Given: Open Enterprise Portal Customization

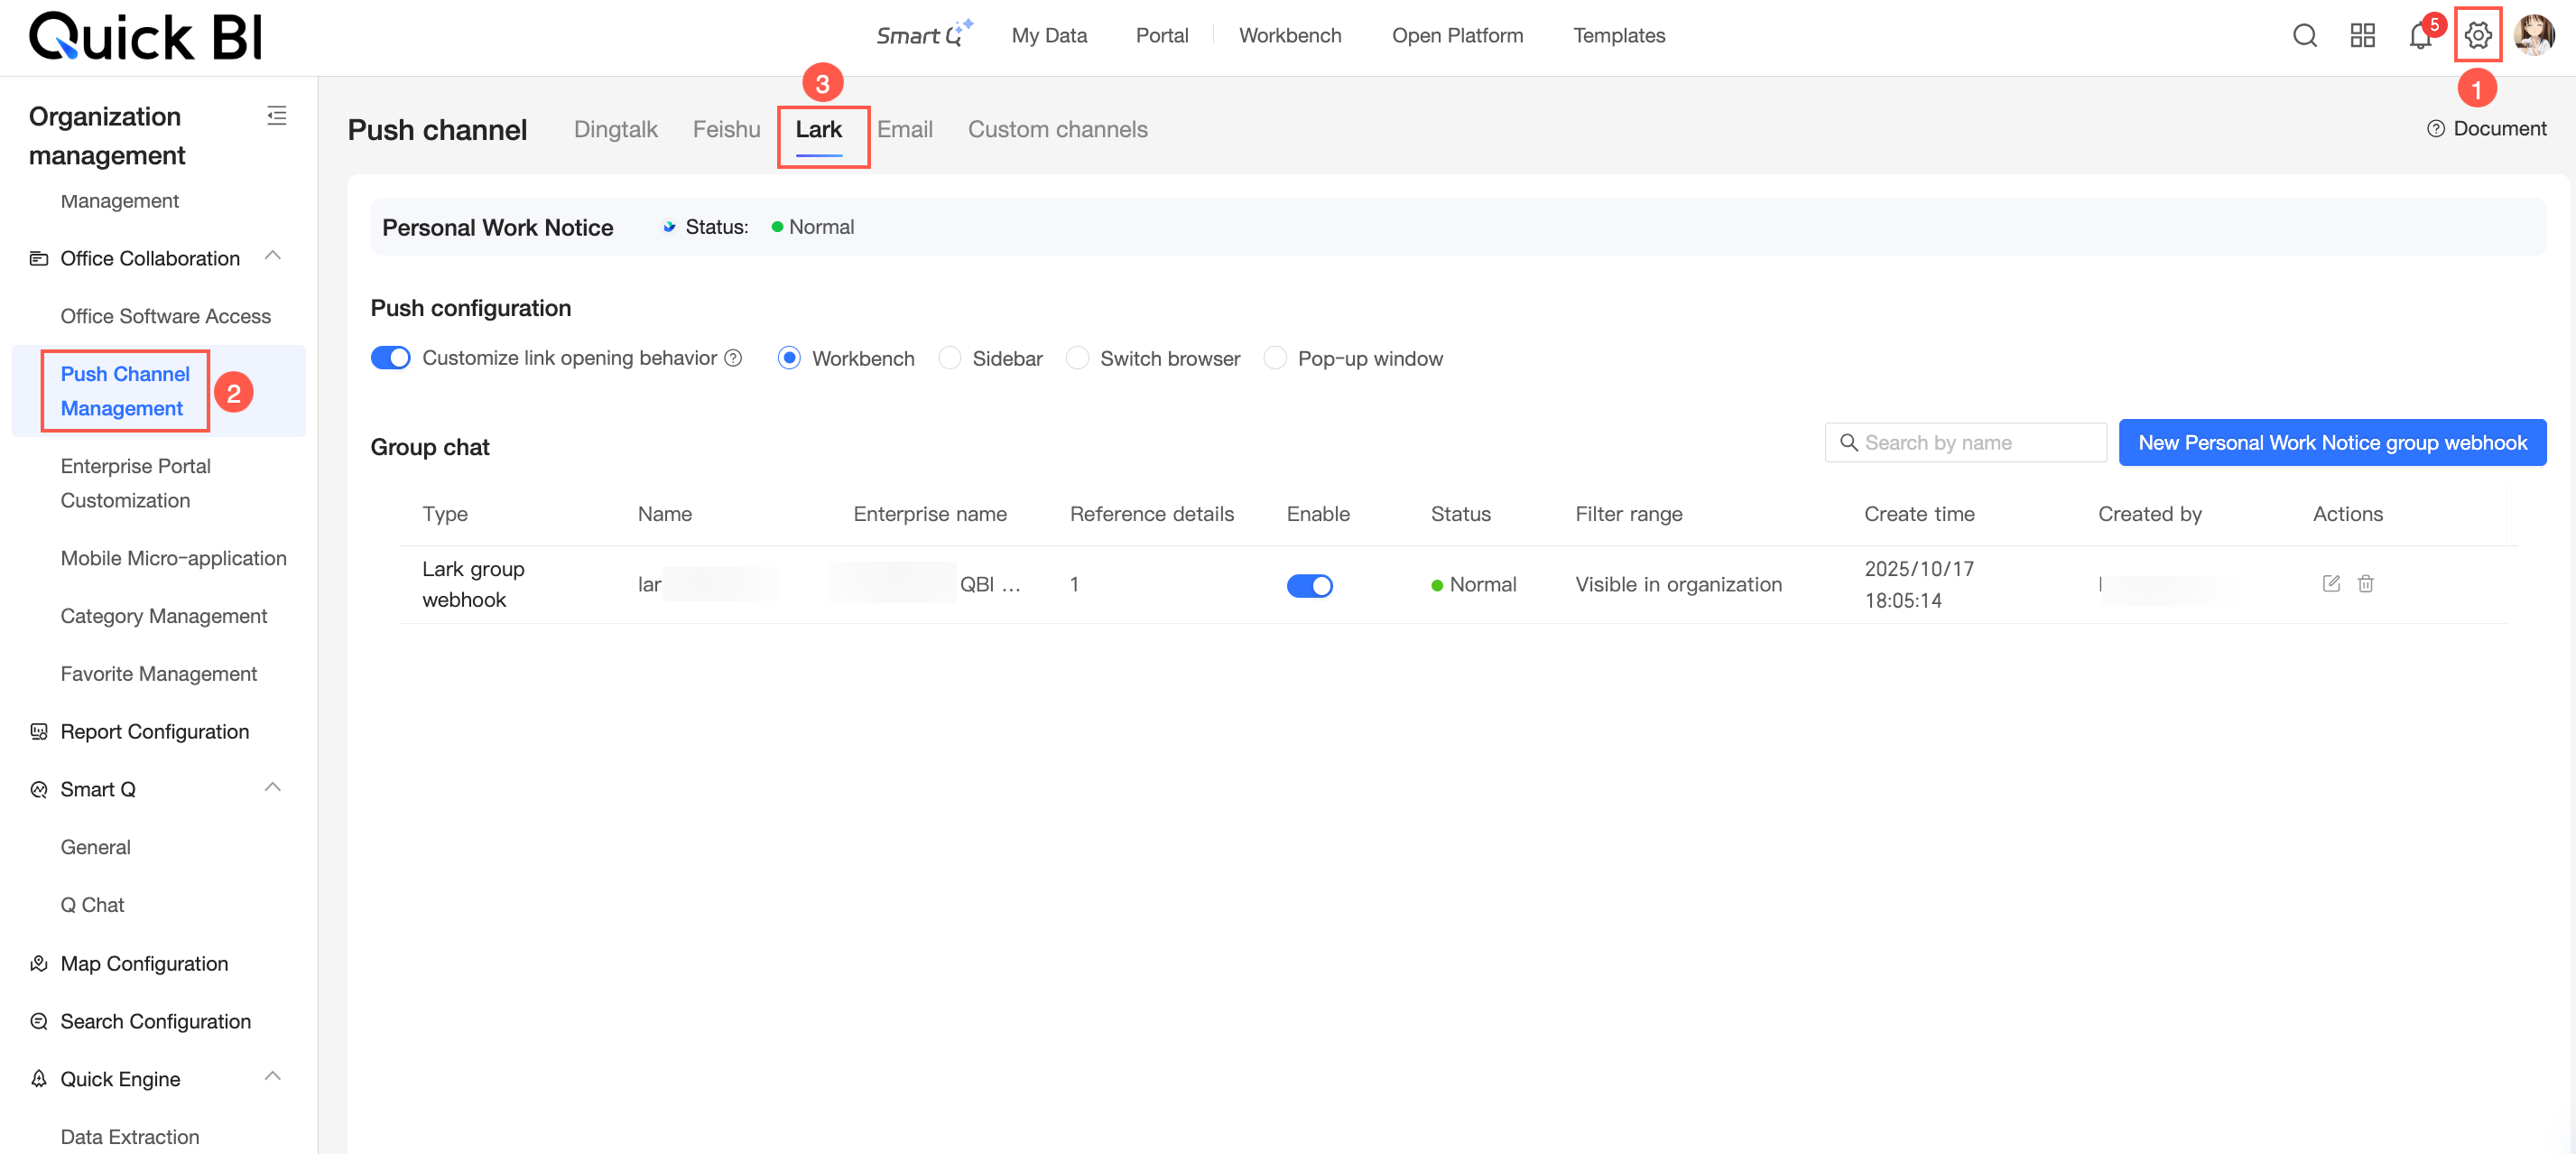Looking at the screenshot, I should [x=136, y=483].
